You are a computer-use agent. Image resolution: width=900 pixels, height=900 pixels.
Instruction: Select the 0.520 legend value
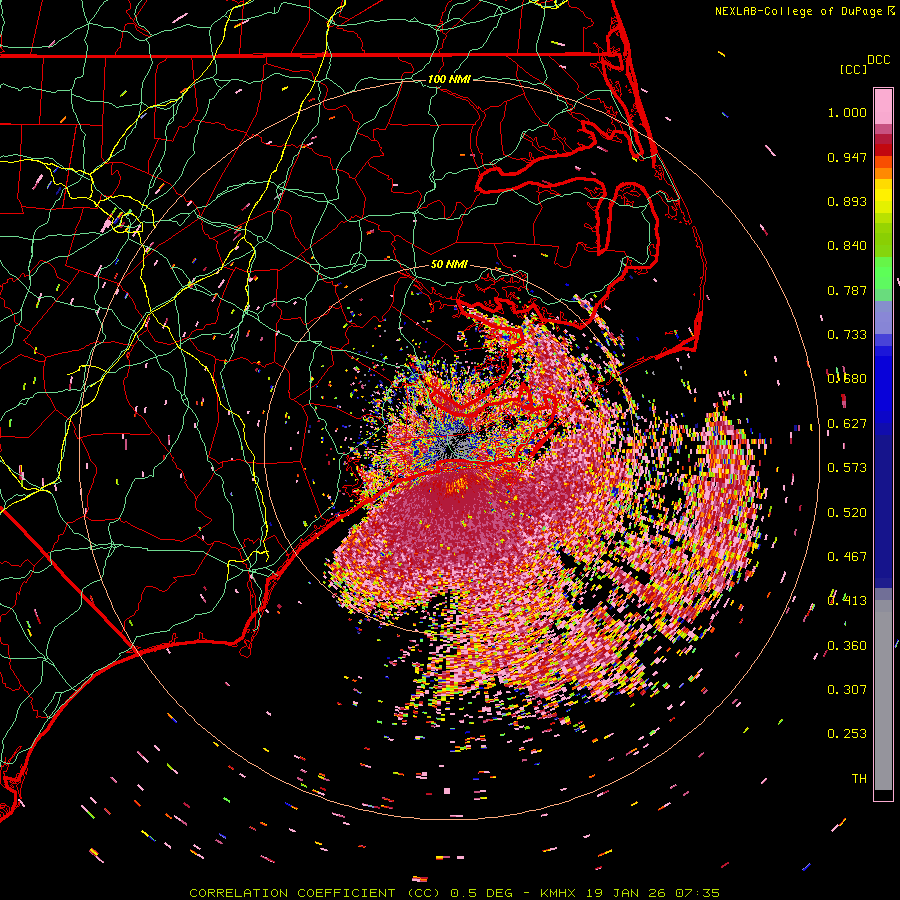pyautogui.click(x=847, y=513)
